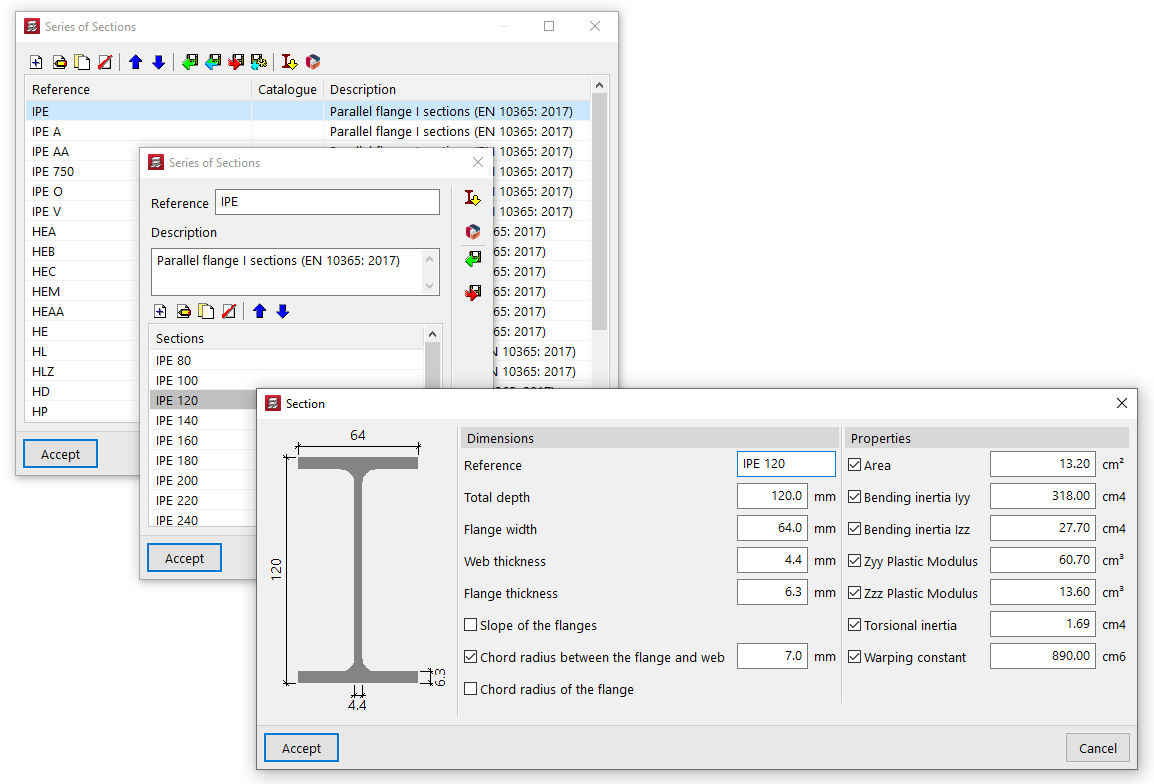Click the Sections list scroll-up arrow

pos(432,336)
